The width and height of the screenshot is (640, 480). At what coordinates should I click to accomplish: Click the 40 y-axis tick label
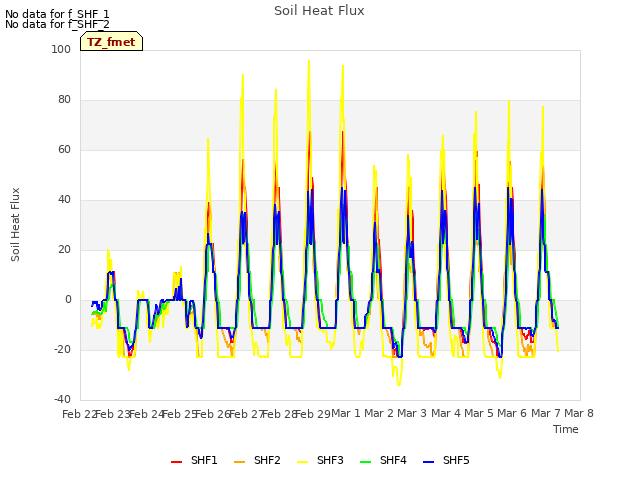click(x=64, y=200)
